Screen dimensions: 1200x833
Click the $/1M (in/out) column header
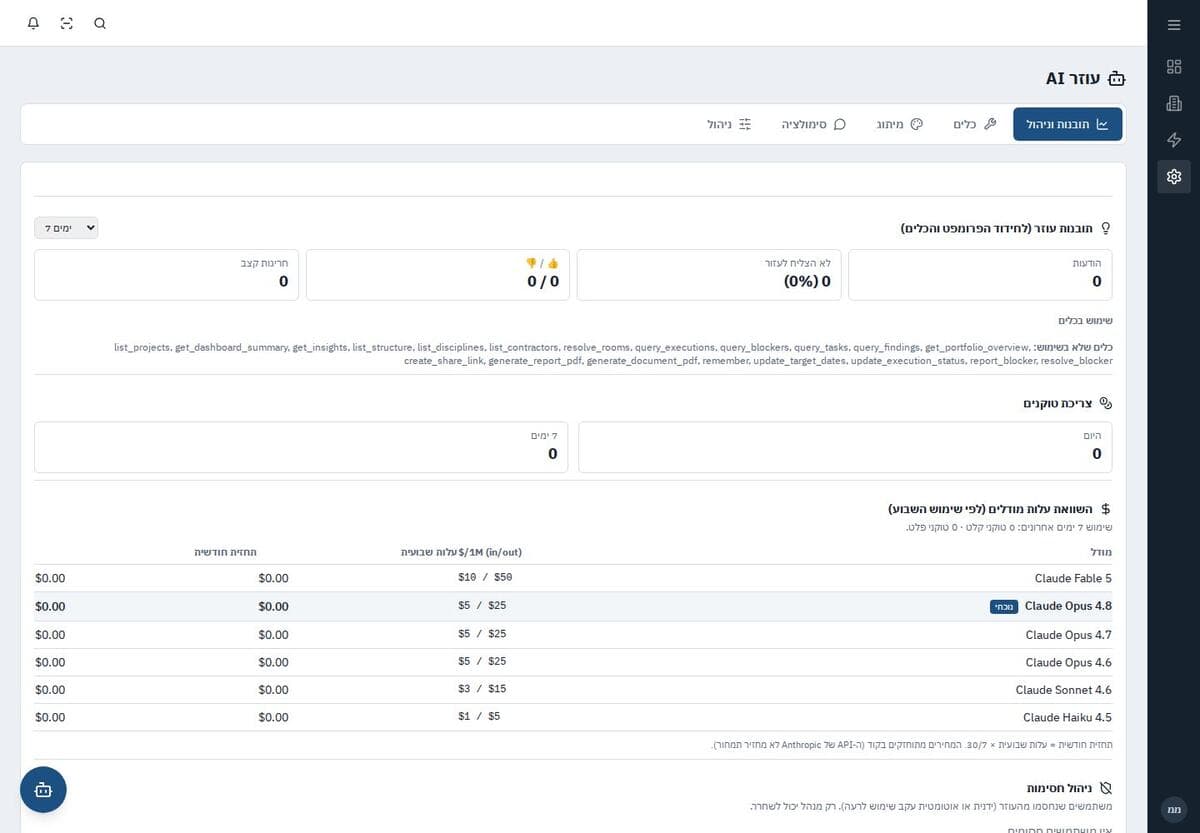pyautogui.click(x=490, y=552)
